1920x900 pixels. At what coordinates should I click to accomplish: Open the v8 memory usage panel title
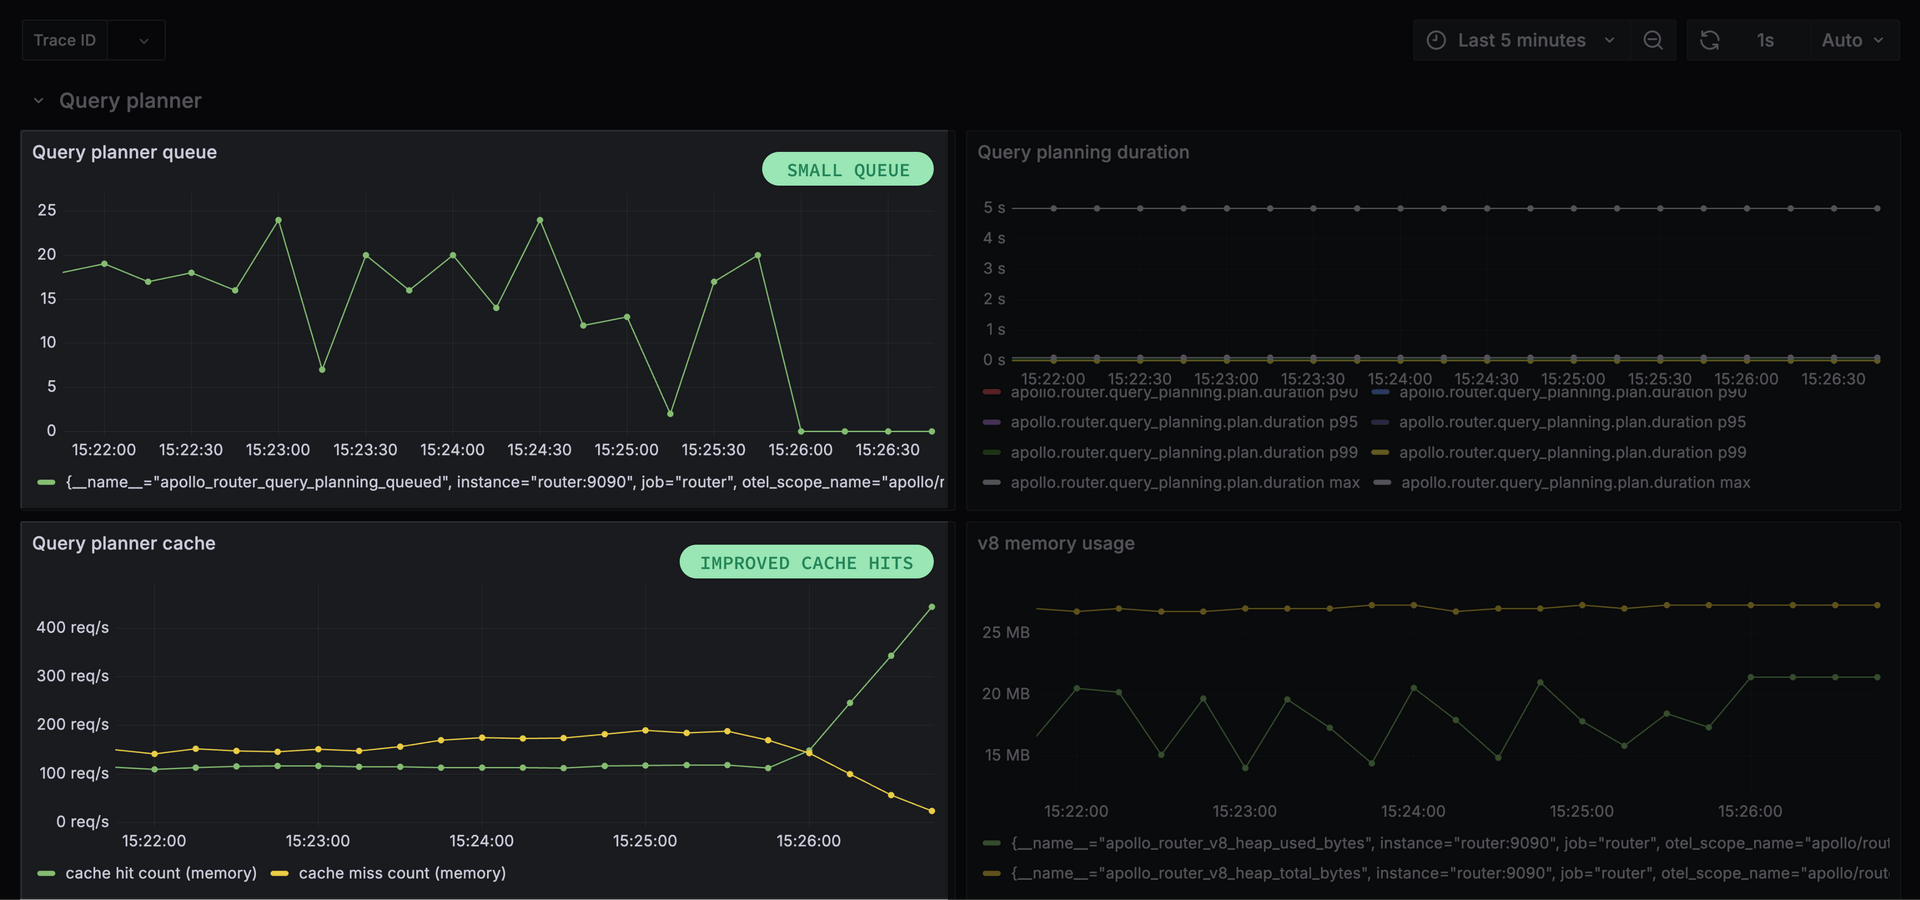[x=1056, y=543]
